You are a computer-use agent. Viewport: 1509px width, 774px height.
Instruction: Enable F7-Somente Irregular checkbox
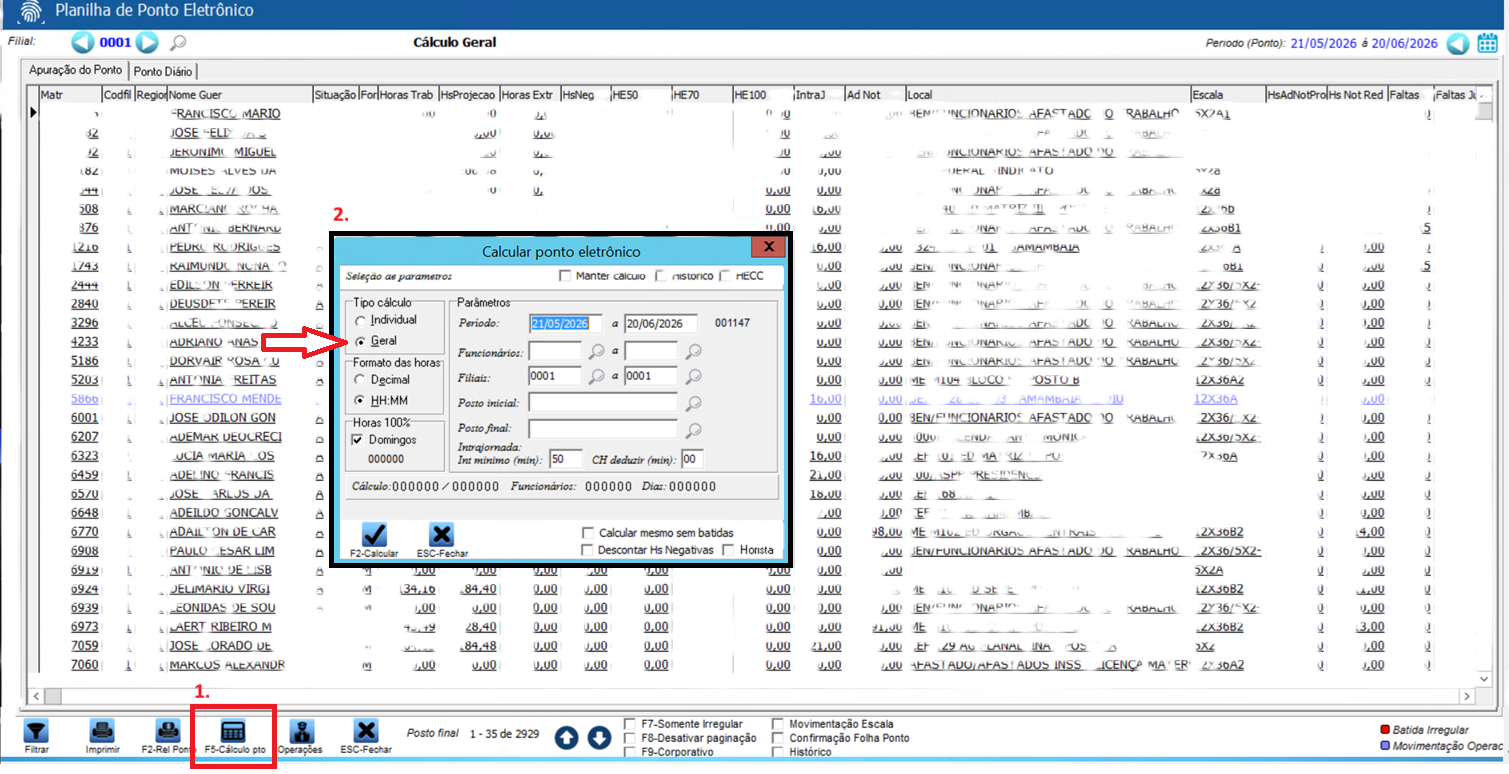(x=629, y=724)
